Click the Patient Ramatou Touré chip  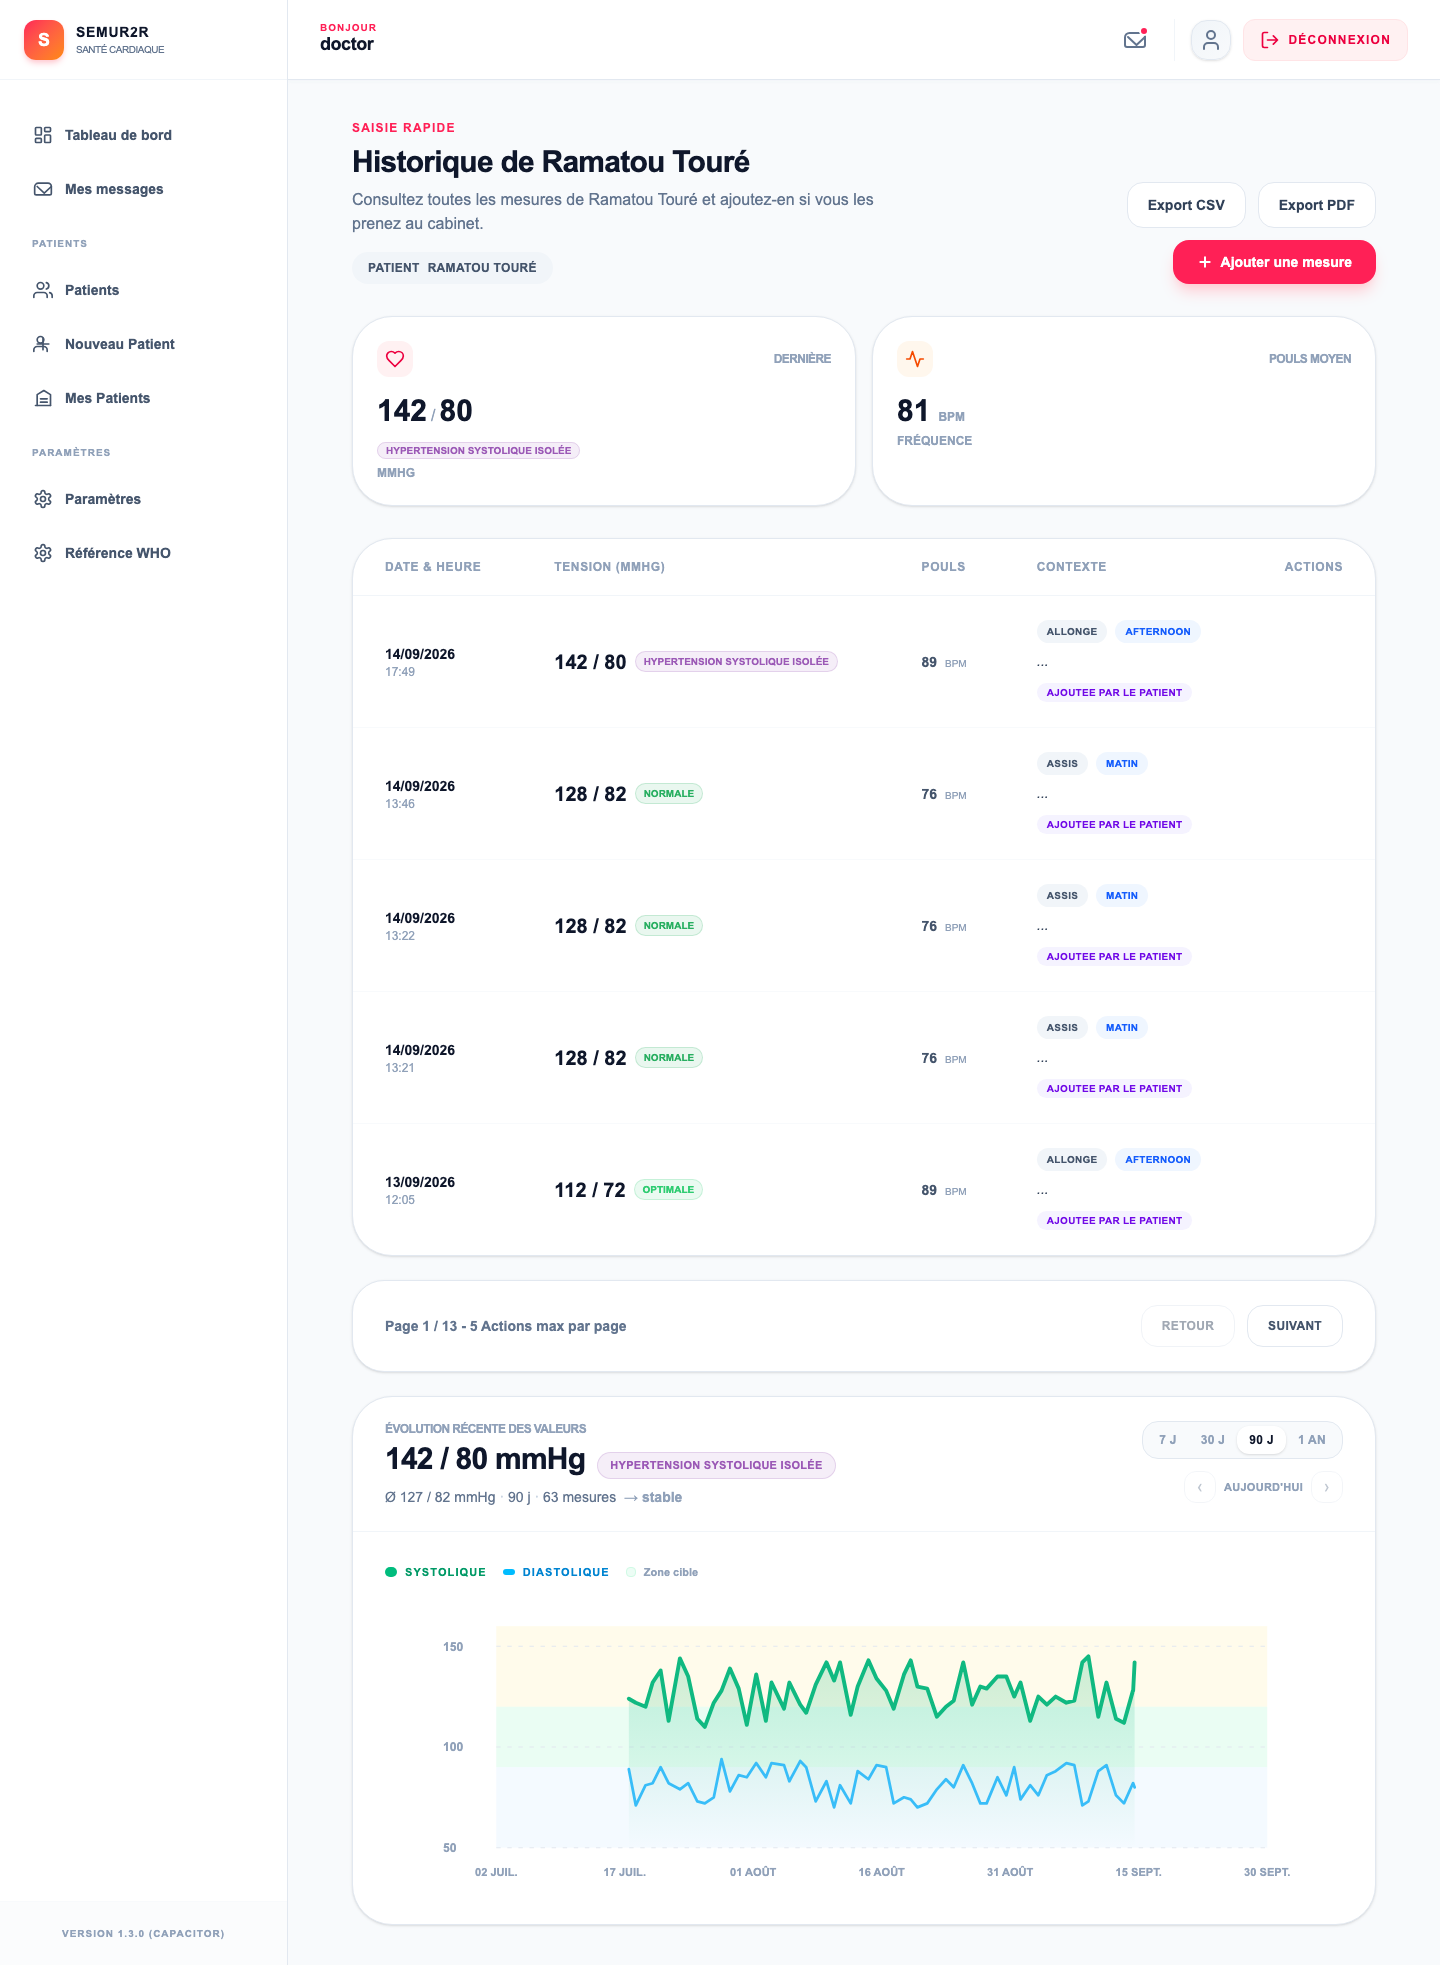(452, 268)
